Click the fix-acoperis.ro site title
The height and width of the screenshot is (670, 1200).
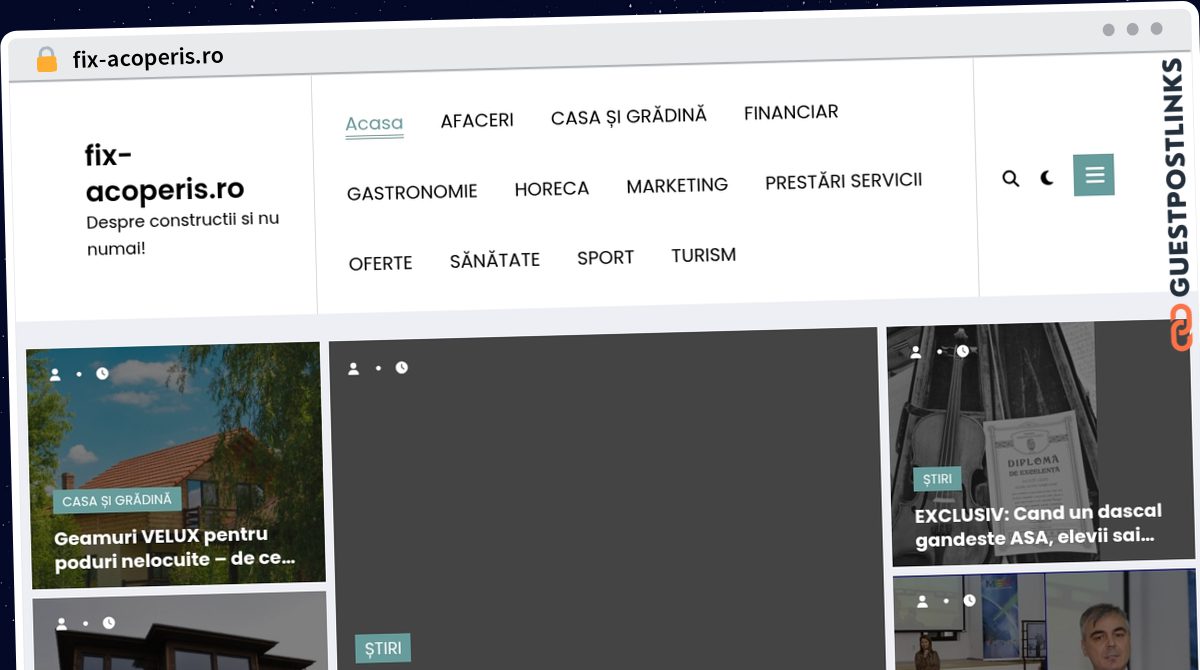165,172
